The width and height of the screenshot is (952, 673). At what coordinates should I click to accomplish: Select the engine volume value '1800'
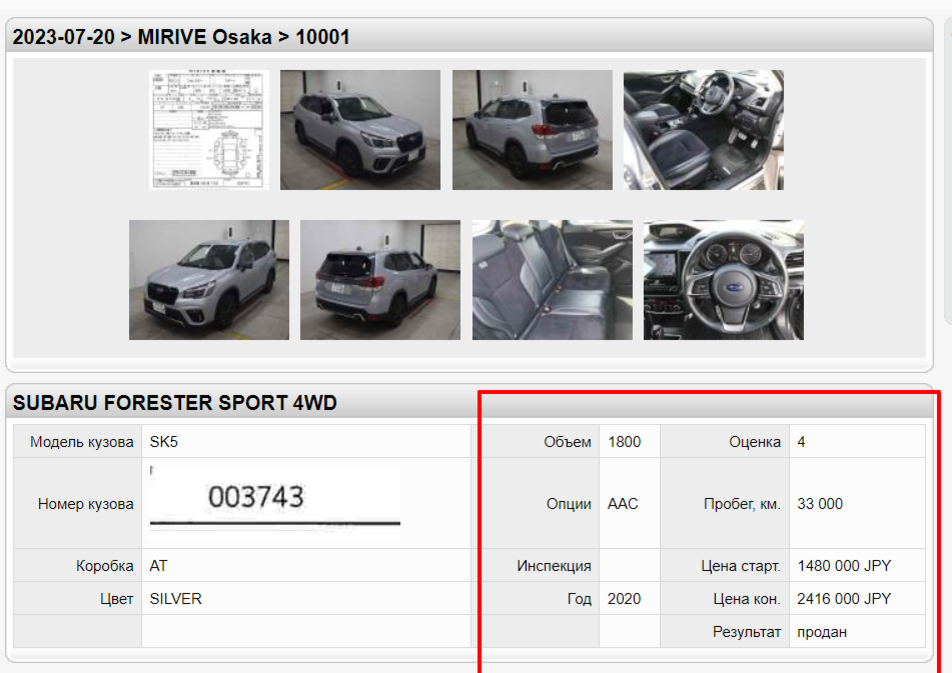pyautogui.click(x=624, y=442)
